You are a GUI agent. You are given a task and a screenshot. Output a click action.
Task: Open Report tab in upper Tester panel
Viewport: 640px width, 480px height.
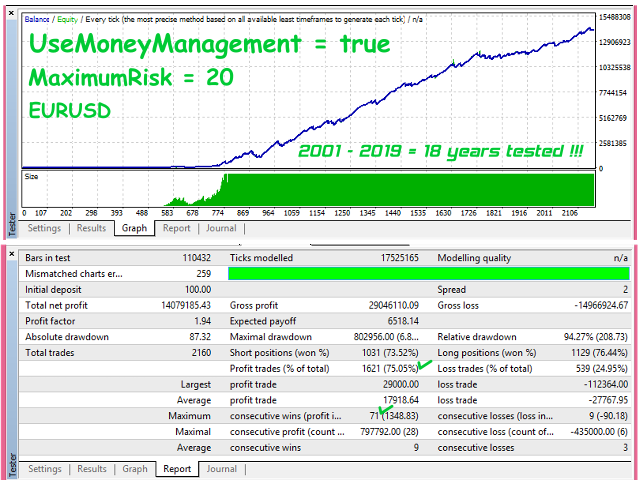point(176,228)
